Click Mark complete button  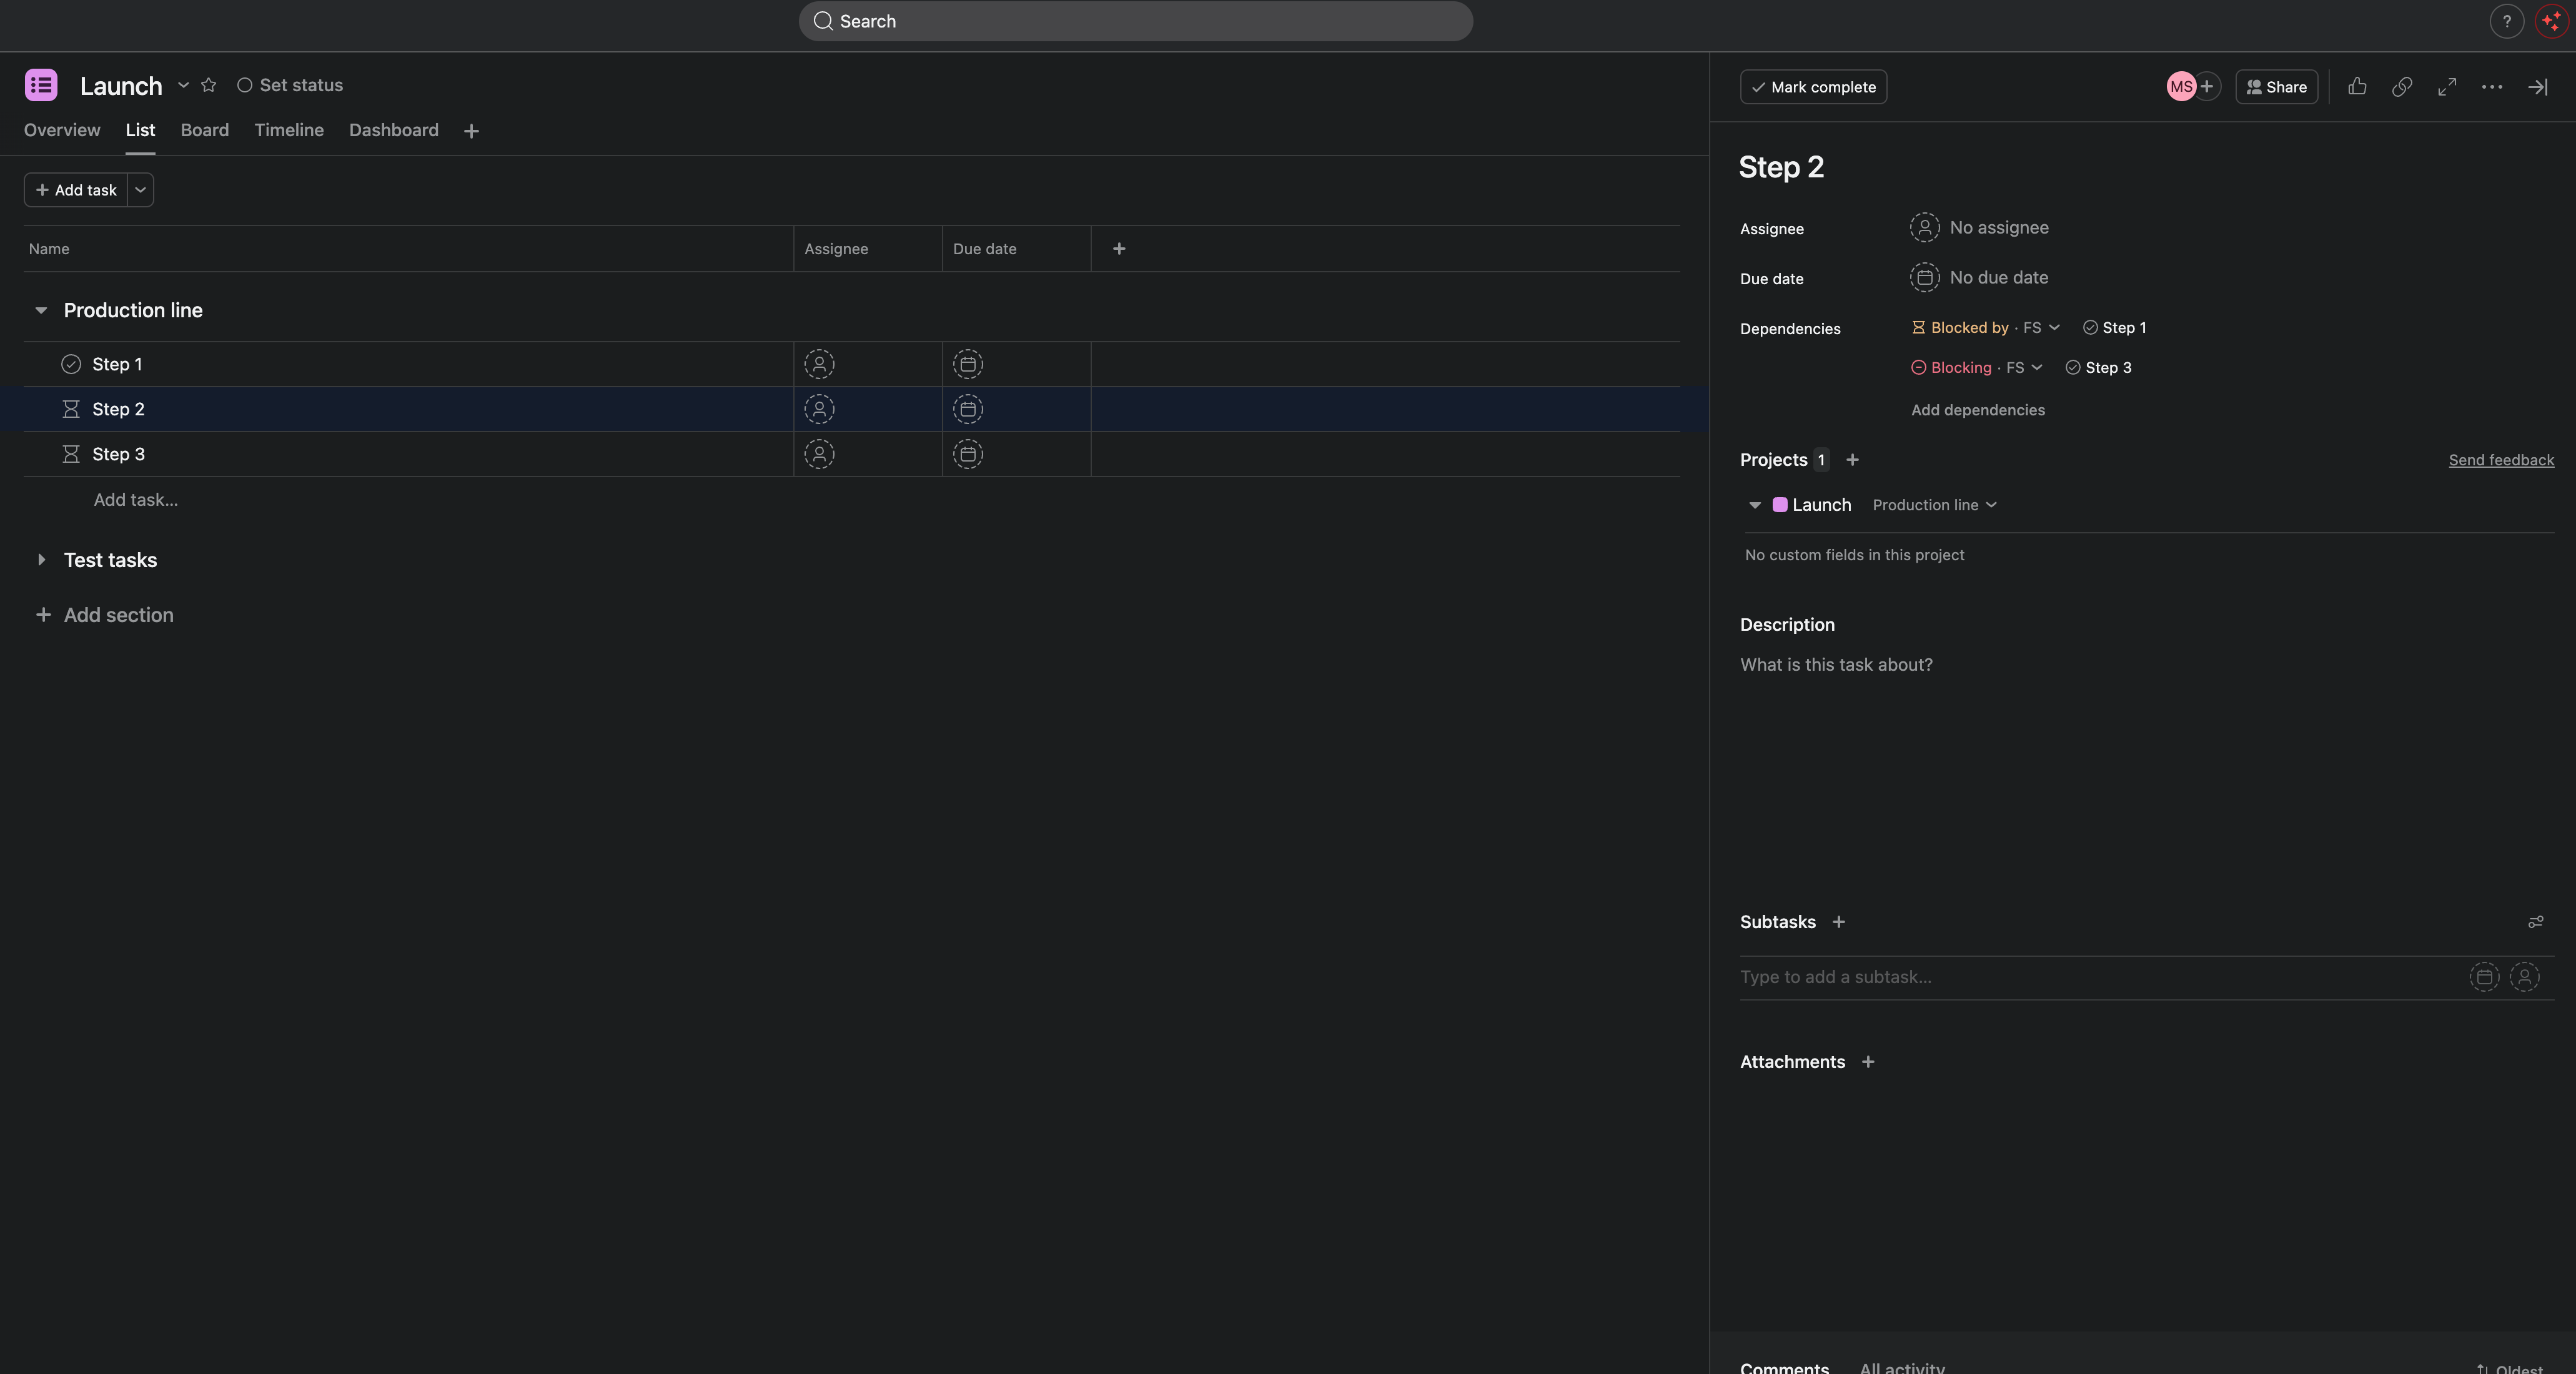1813,87
